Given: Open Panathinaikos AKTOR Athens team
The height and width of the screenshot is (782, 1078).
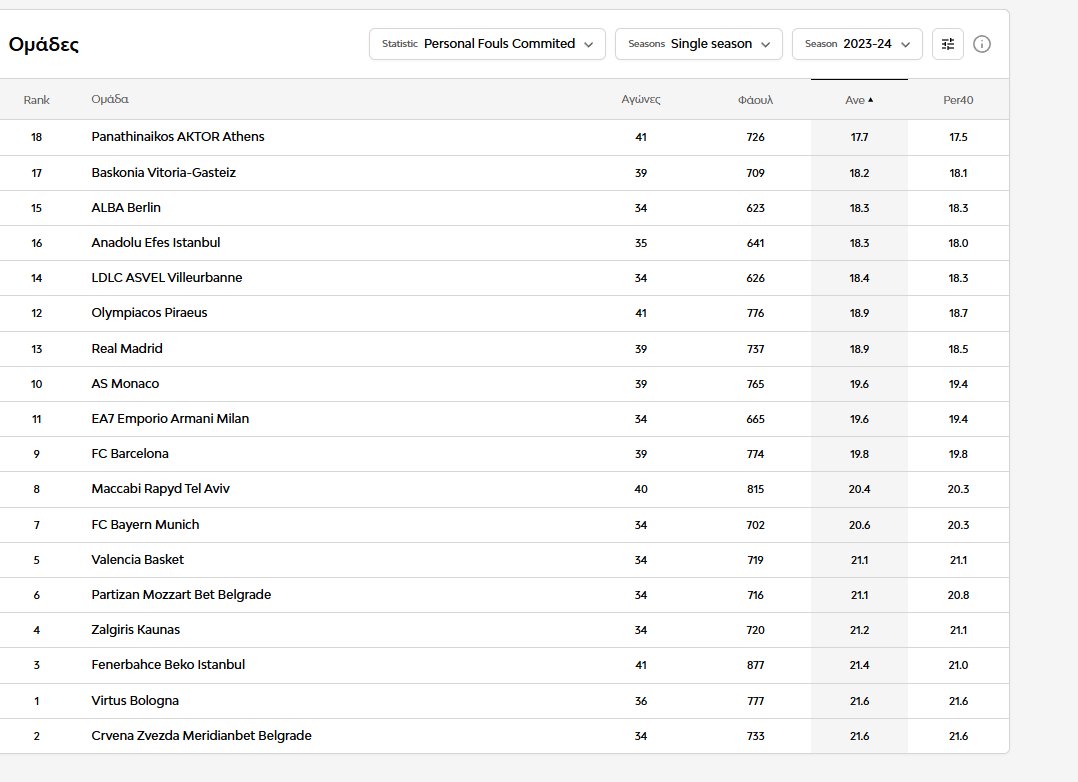Looking at the screenshot, I should pyautogui.click(x=177, y=136).
